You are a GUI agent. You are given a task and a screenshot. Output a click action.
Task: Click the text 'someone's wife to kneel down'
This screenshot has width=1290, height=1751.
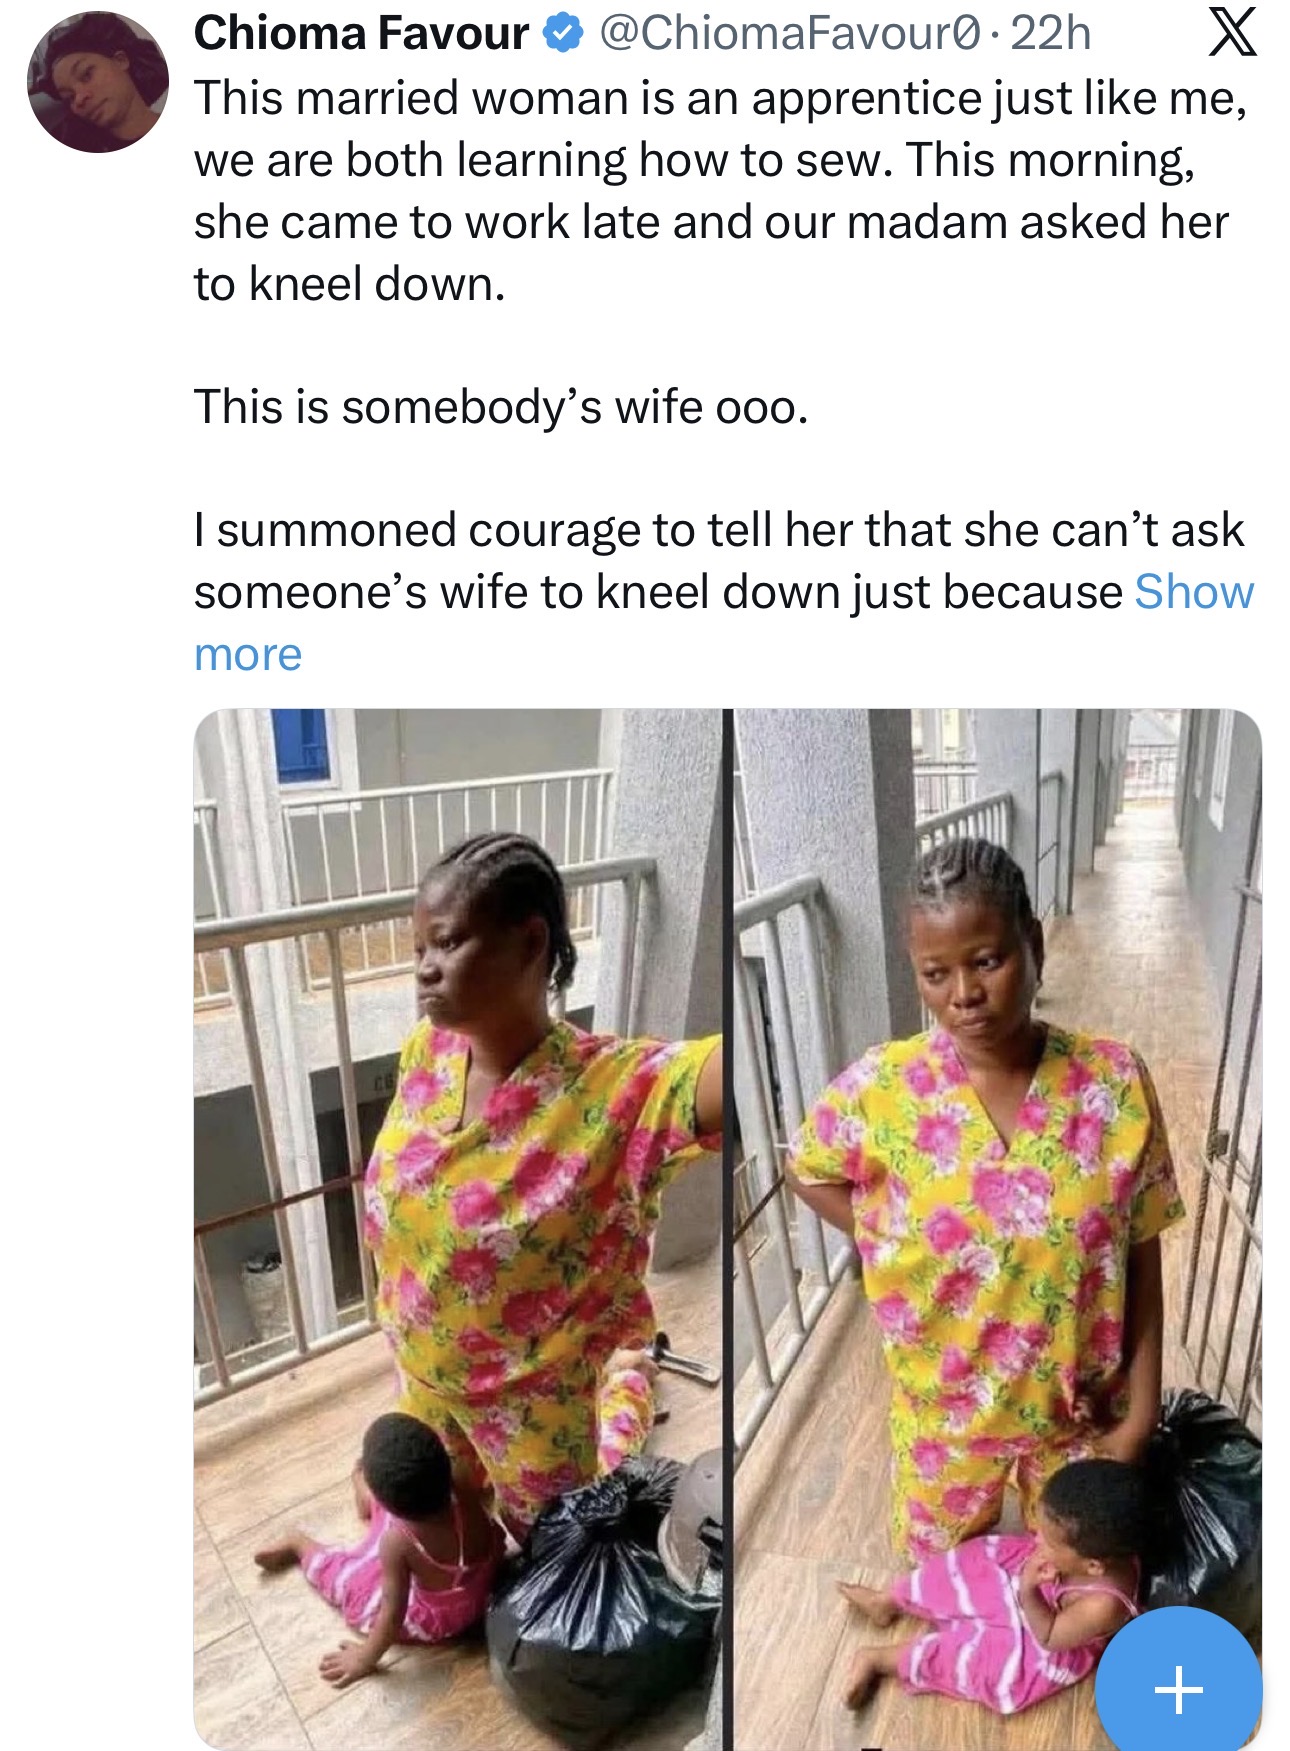(658, 592)
